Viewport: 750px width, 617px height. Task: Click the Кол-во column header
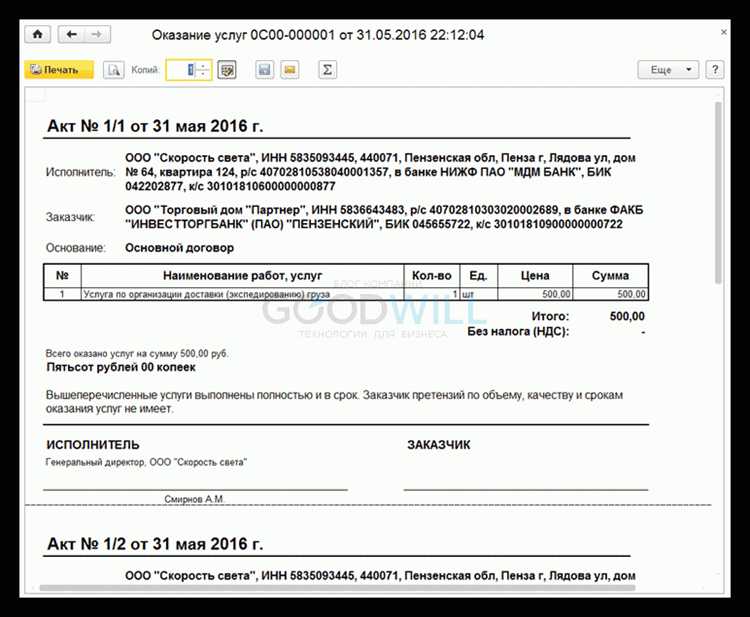[x=432, y=275]
